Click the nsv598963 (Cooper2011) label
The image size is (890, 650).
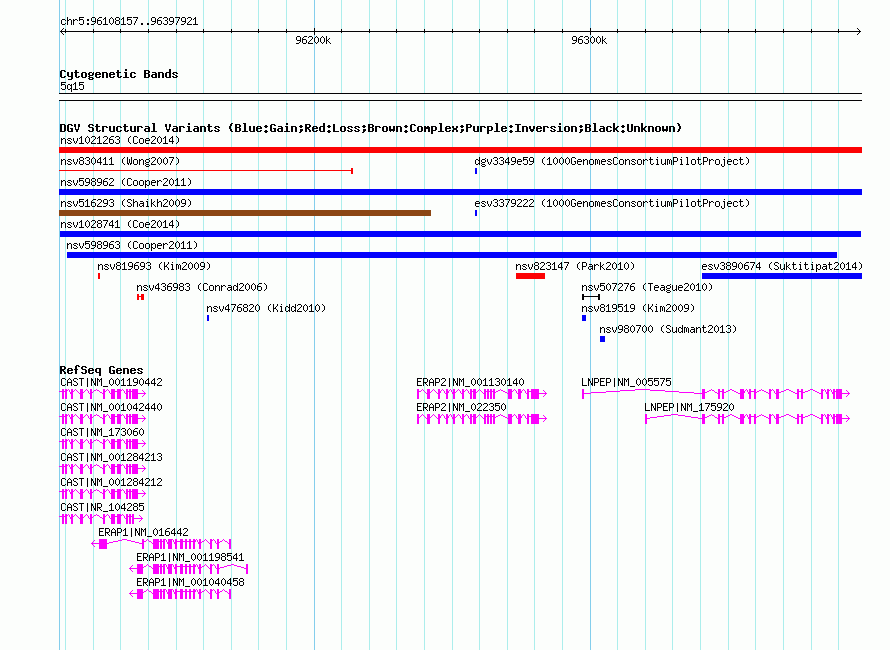tap(132, 245)
